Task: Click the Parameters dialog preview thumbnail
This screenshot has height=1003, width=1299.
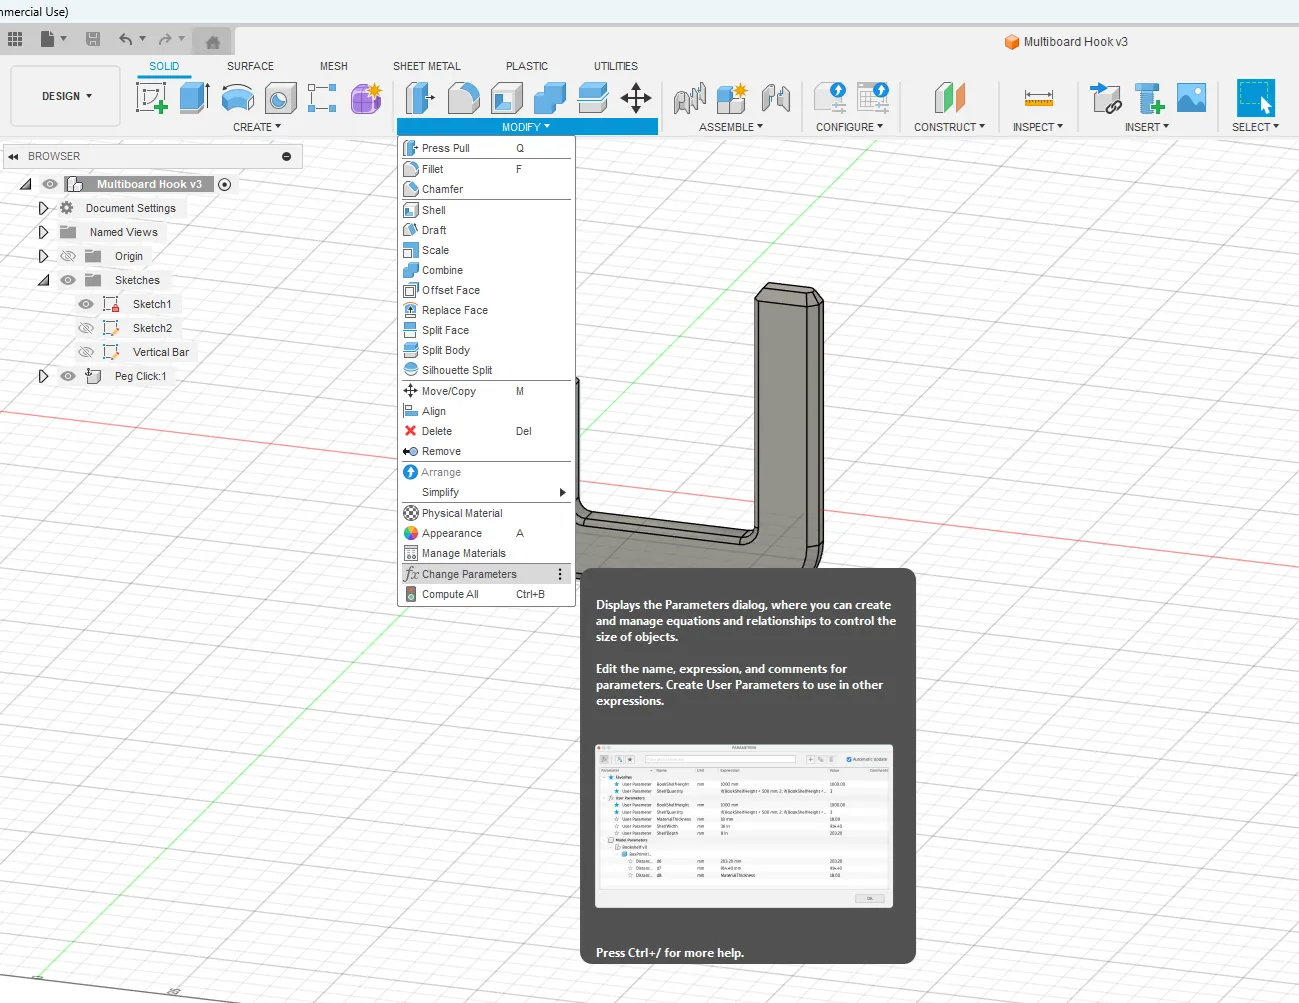Action: tap(744, 826)
